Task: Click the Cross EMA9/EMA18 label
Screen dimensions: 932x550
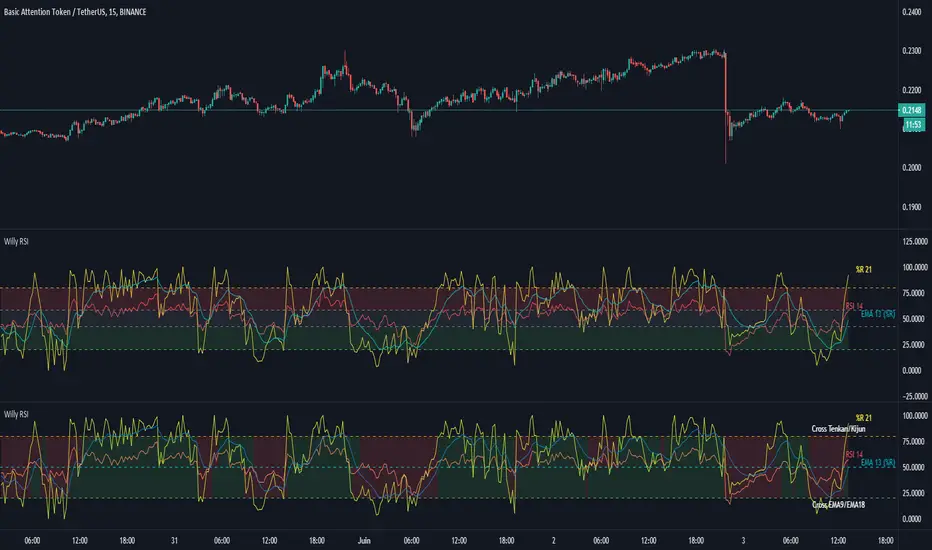Action: click(838, 505)
